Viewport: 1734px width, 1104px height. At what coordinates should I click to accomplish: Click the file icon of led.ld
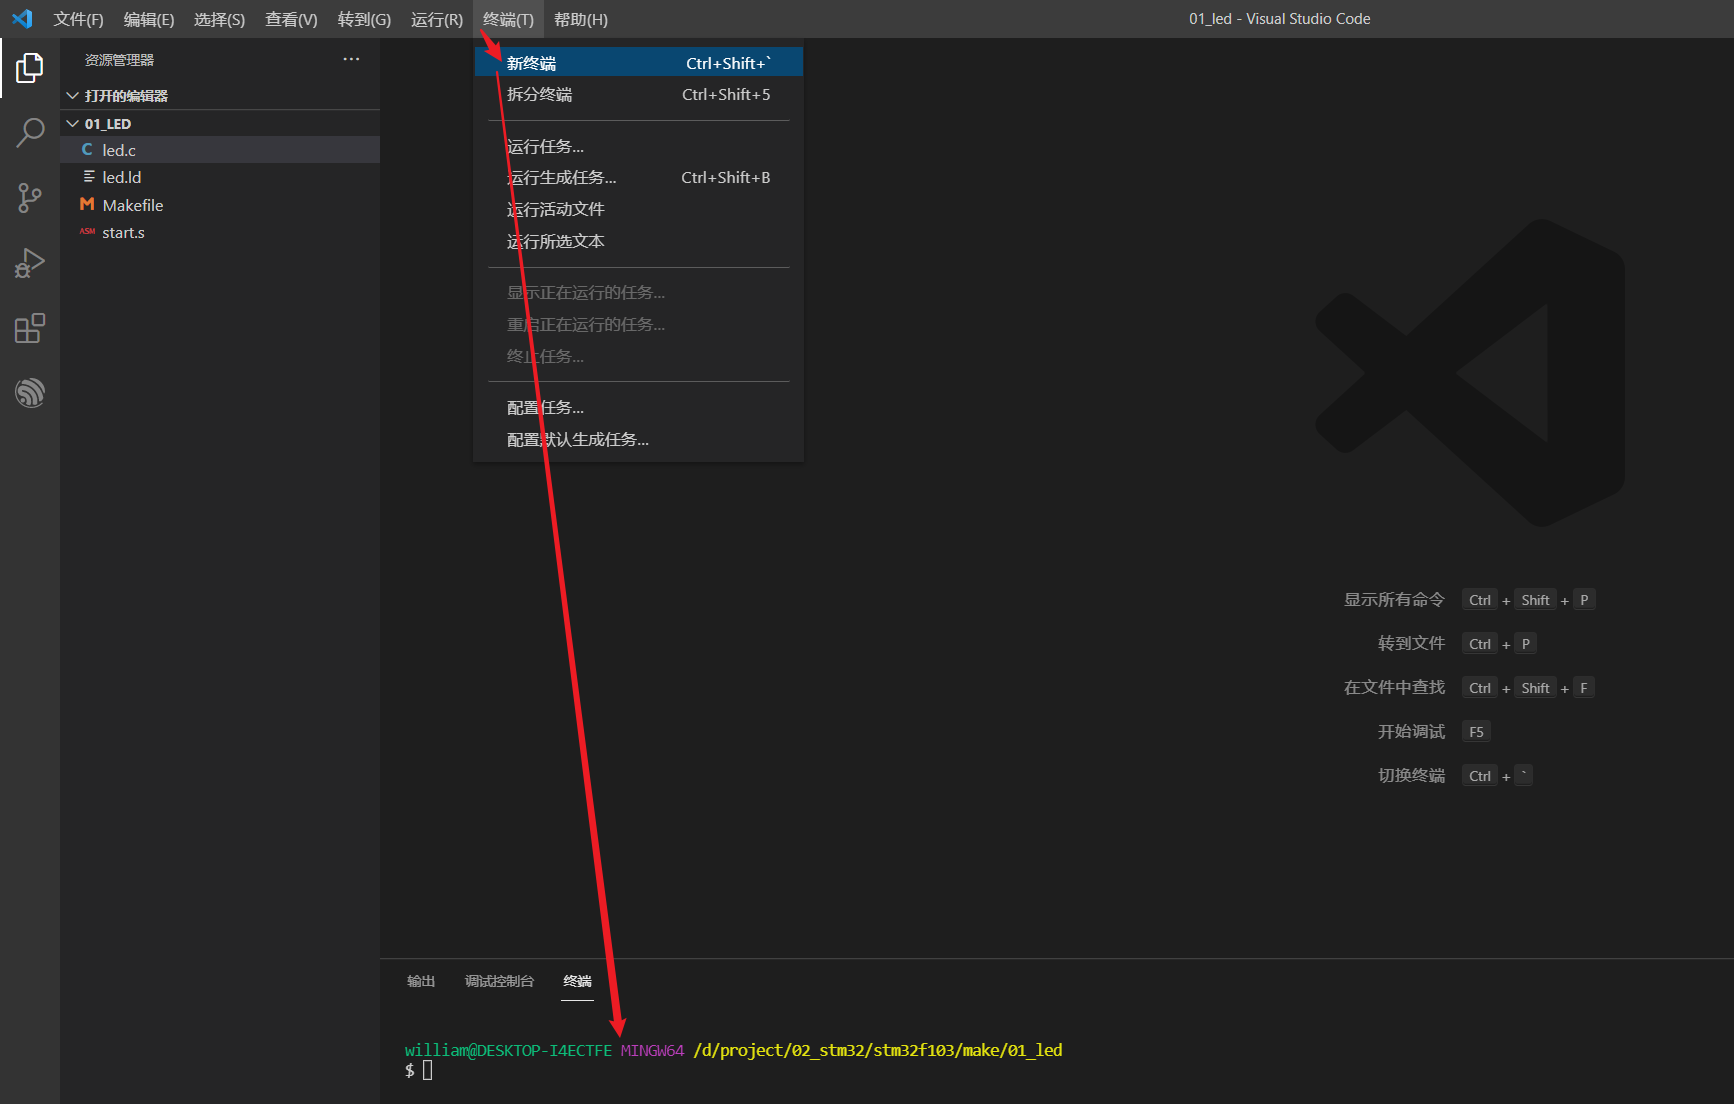(89, 176)
